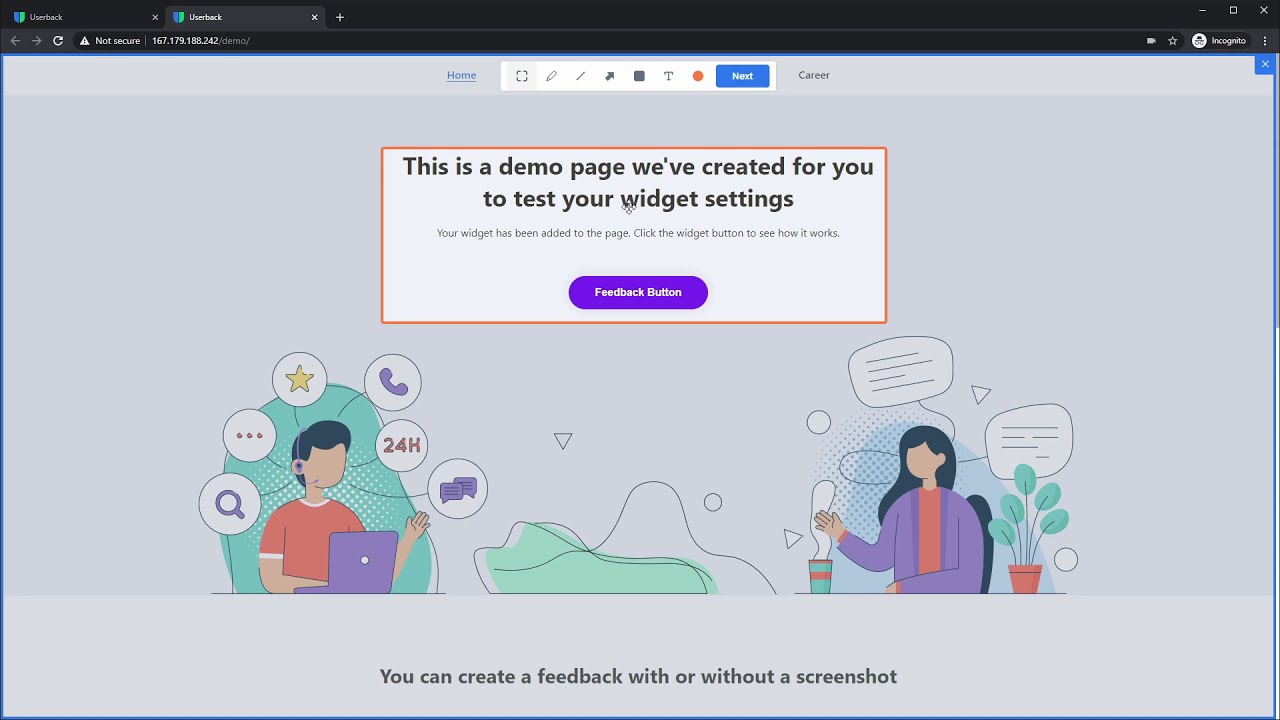Close the active second Userback tab
1280x720 pixels.
315,17
